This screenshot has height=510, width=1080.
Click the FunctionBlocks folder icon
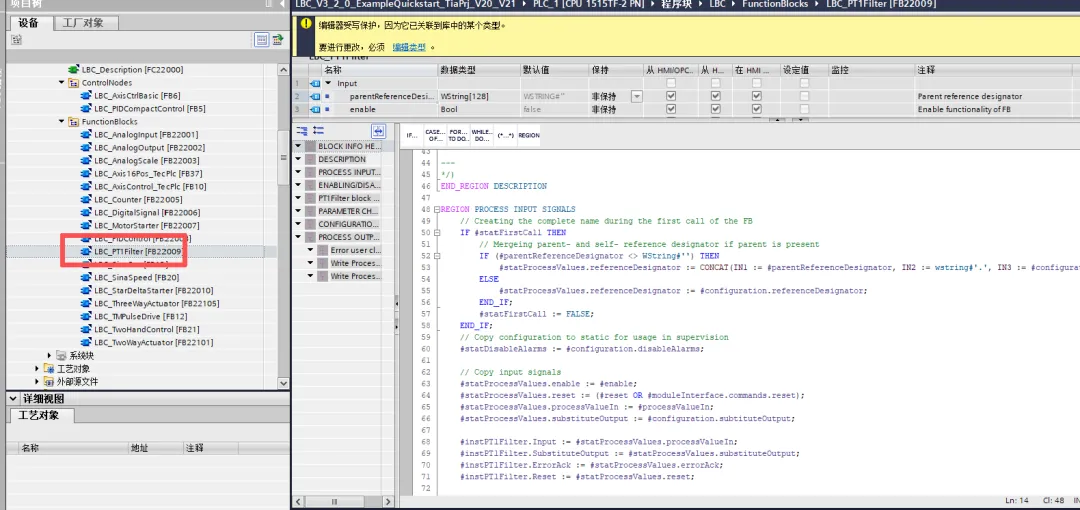[x=74, y=121]
